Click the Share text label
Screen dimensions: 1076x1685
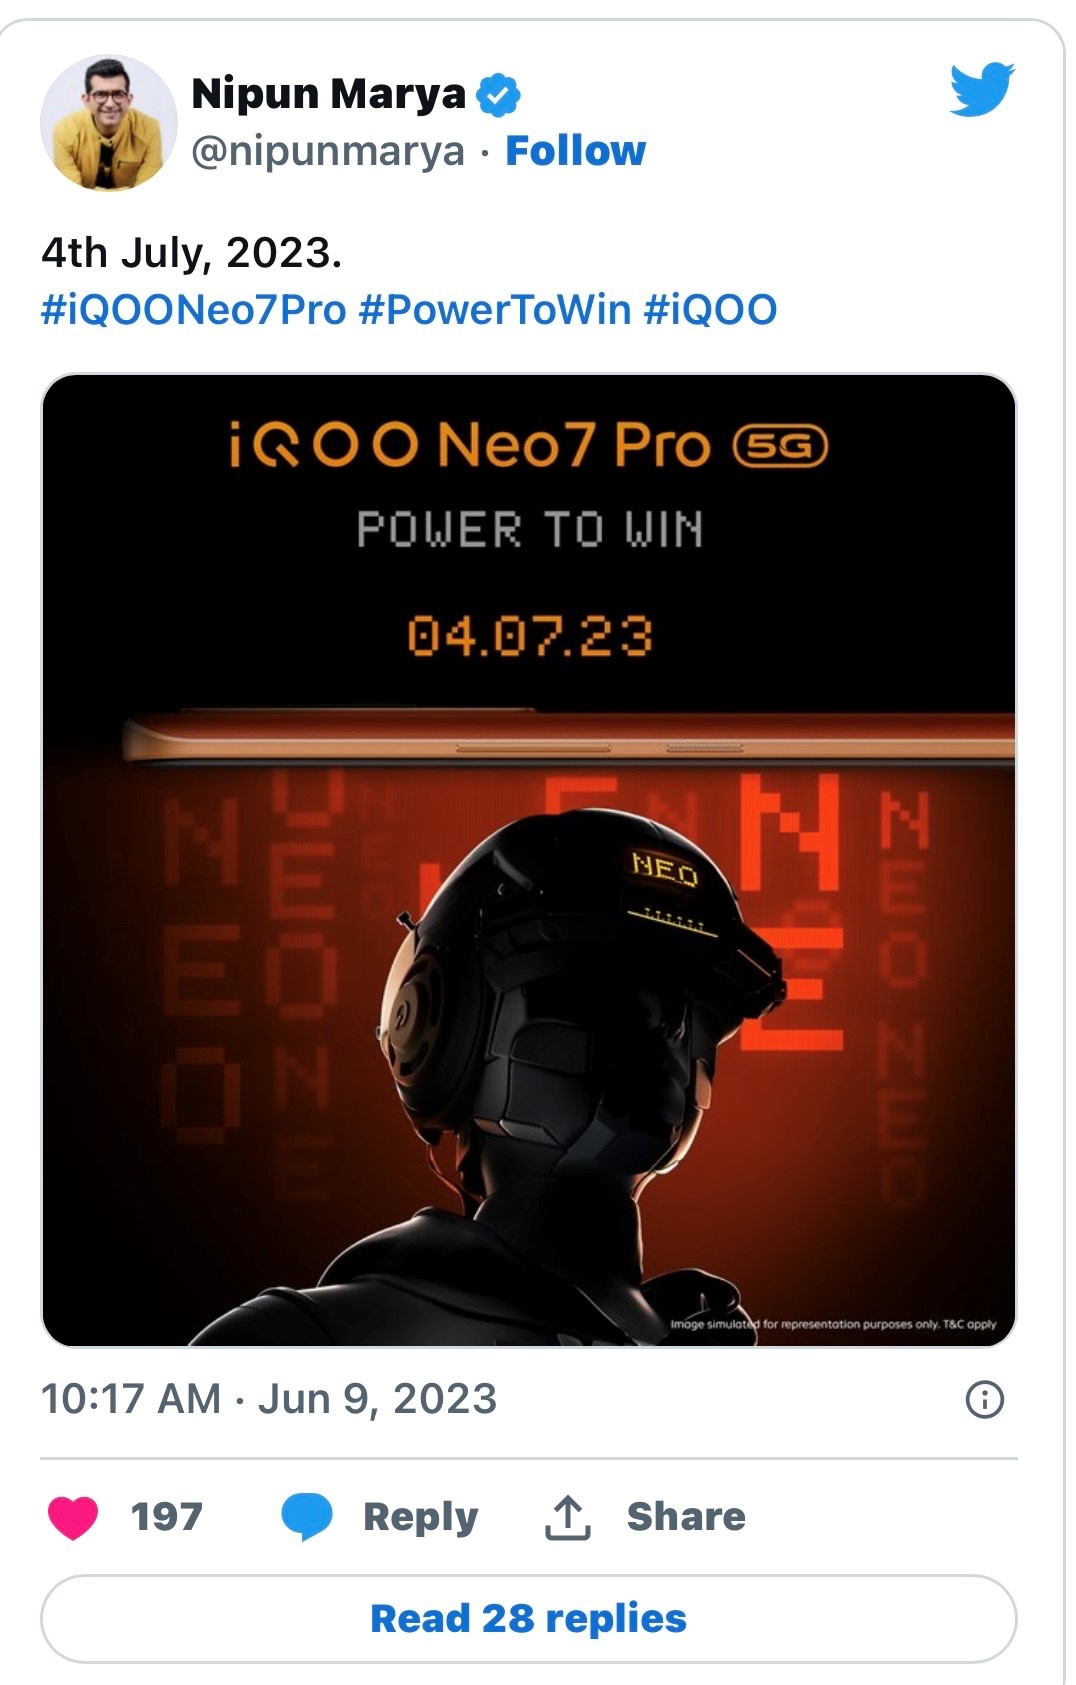tap(686, 1517)
